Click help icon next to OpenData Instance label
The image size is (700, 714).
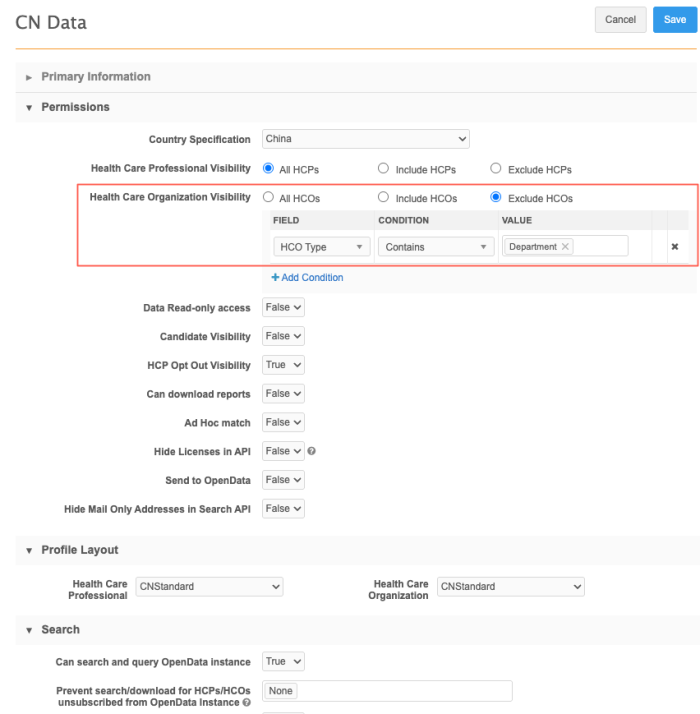tap(247, 703)
